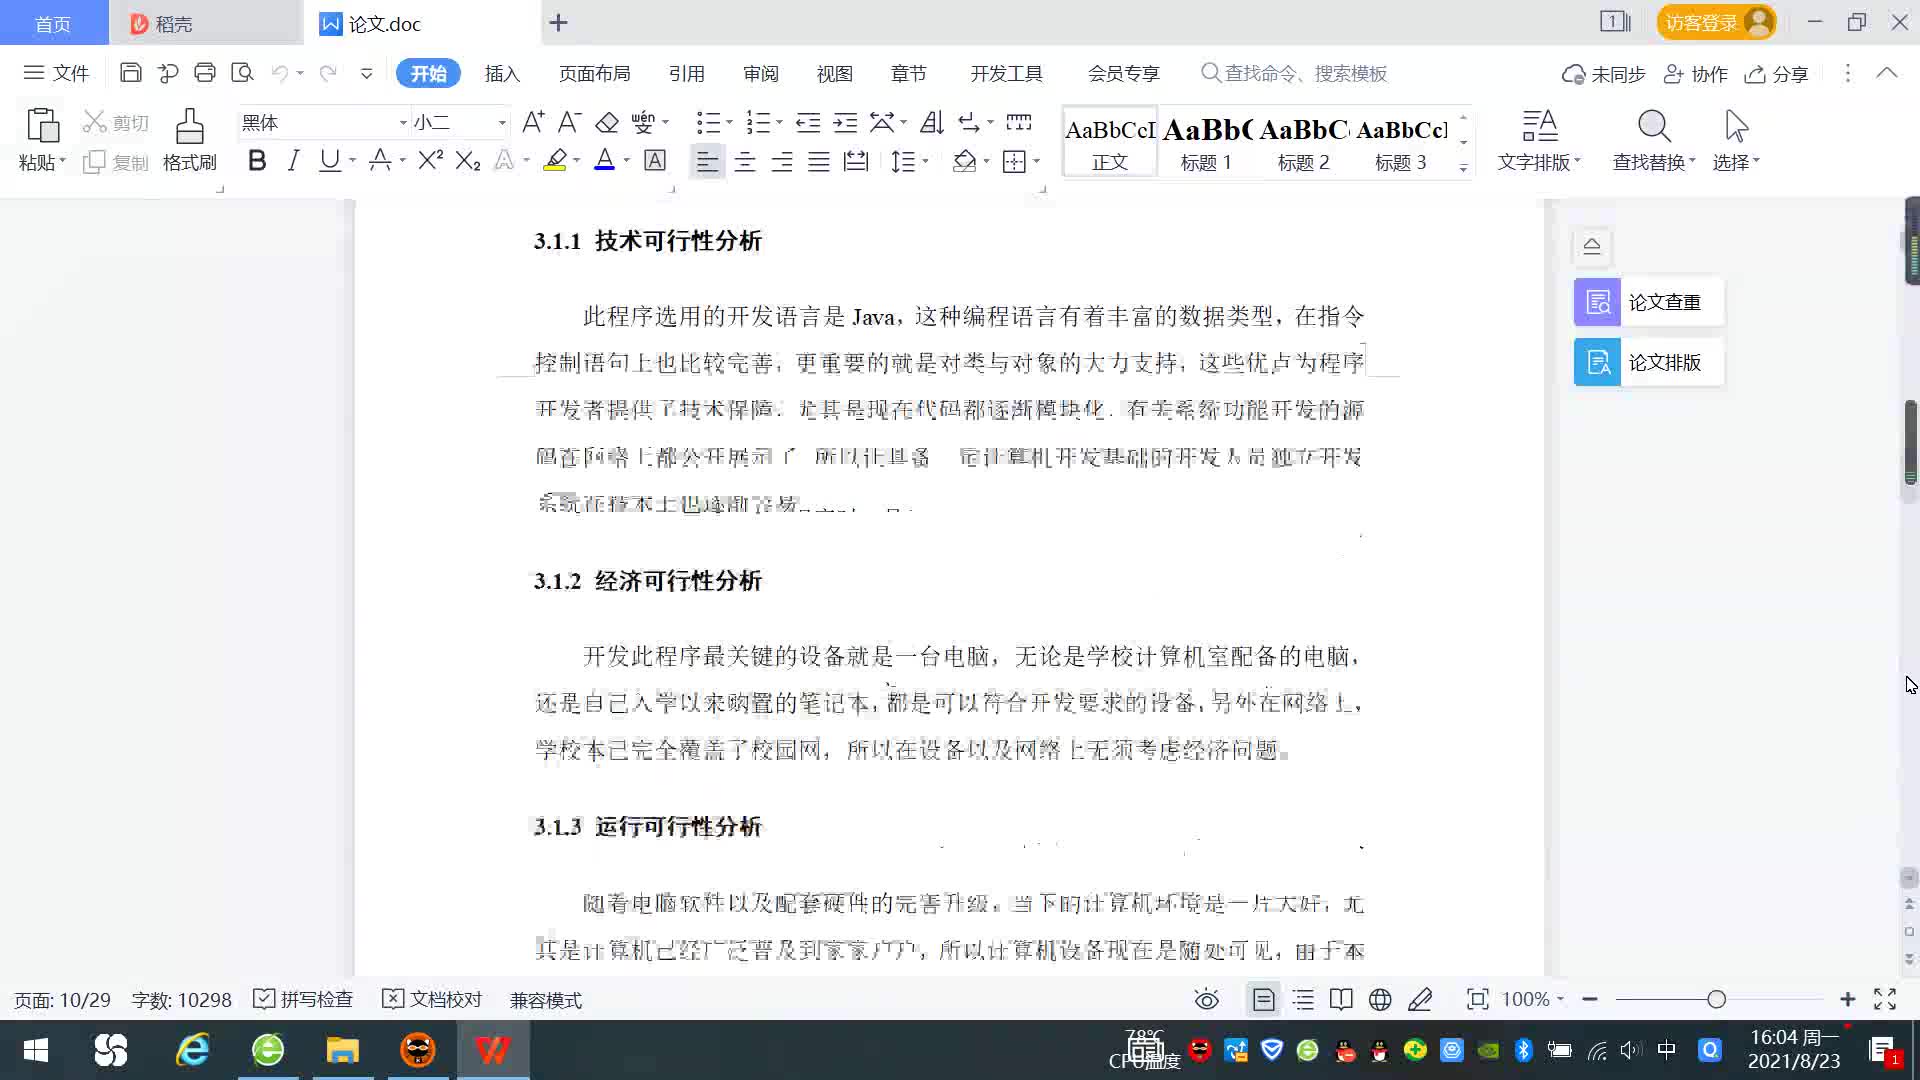Open the font name dropdown (黑体)
1920x1080 pixels.
(x=403, y=122)
